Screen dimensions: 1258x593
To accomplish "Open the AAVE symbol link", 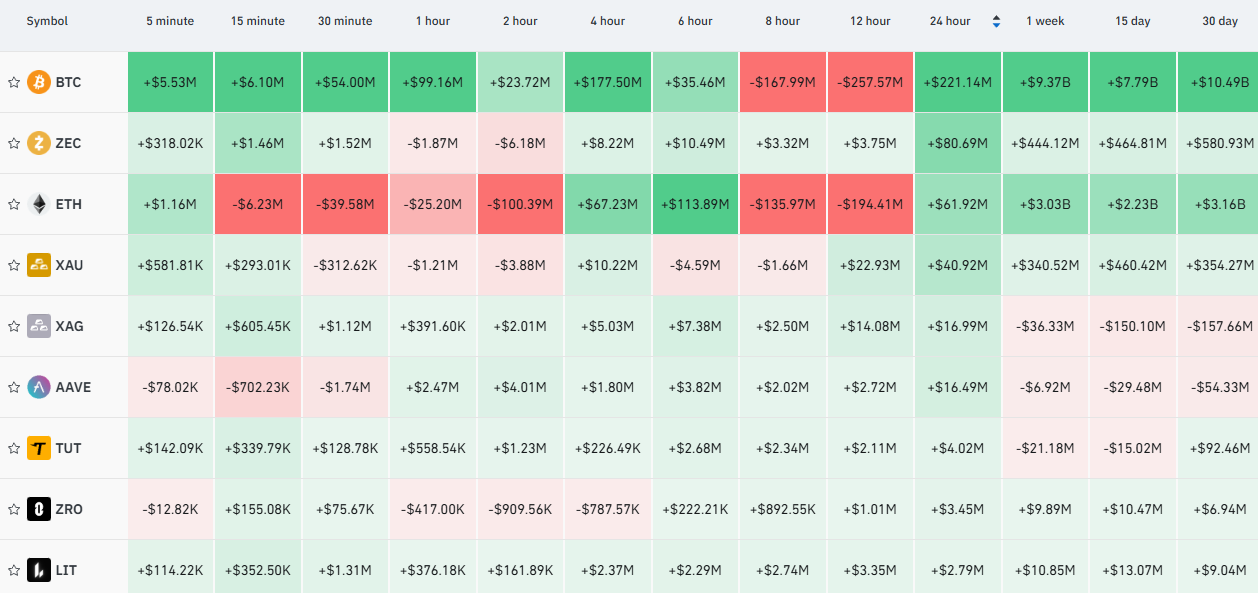I will 73,387.
